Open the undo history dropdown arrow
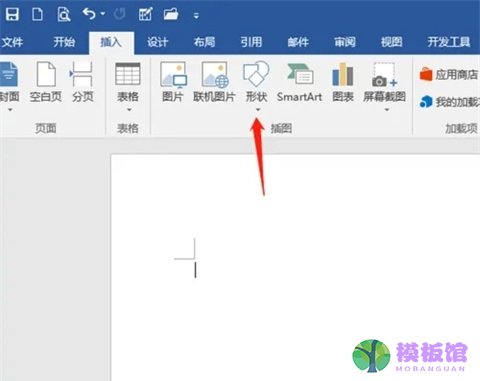 103,14
